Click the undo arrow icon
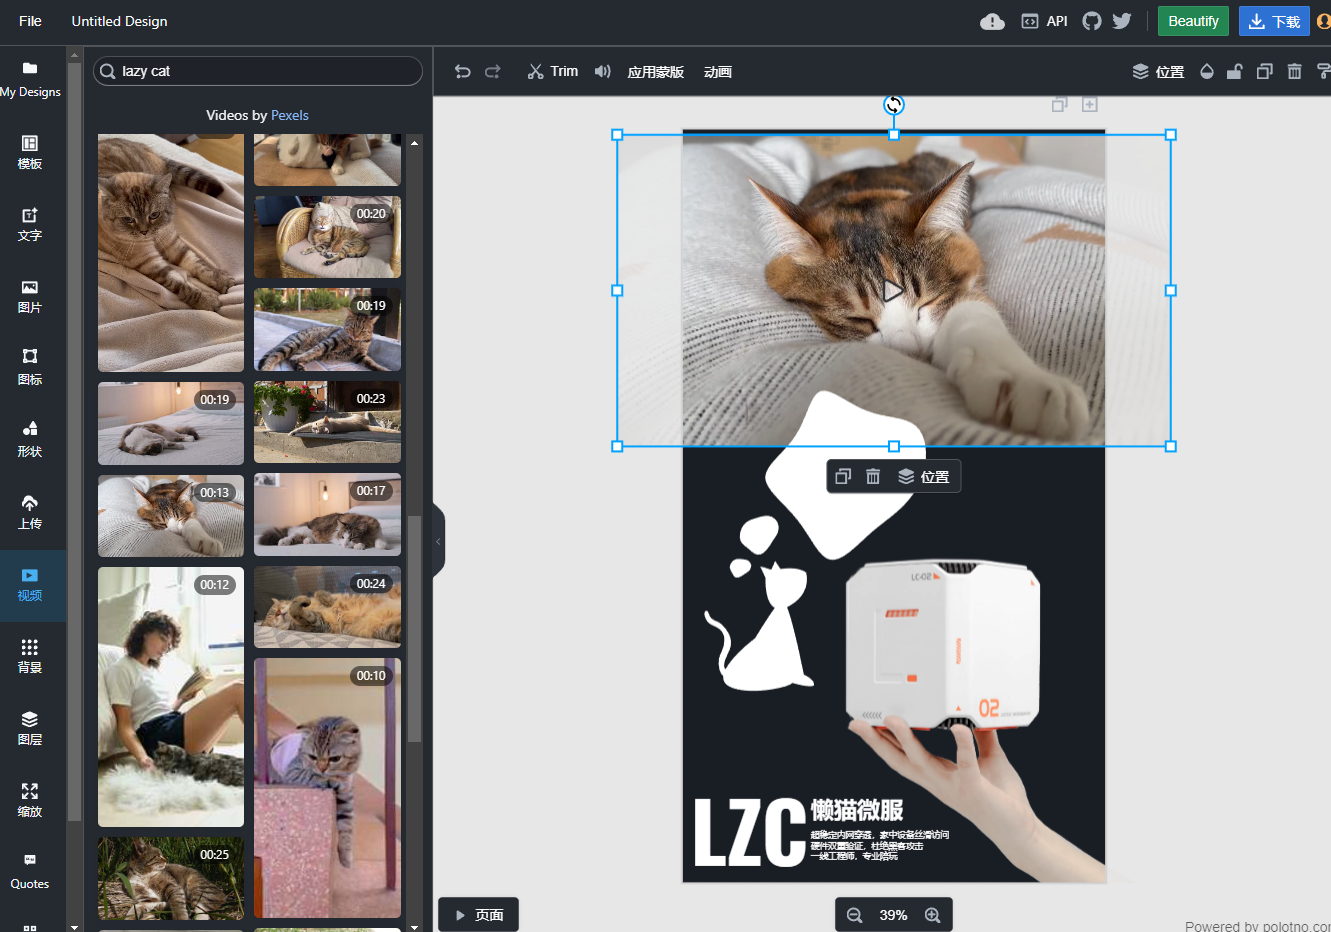Screen dimensions: 1331x932 [x=462, y=71]
